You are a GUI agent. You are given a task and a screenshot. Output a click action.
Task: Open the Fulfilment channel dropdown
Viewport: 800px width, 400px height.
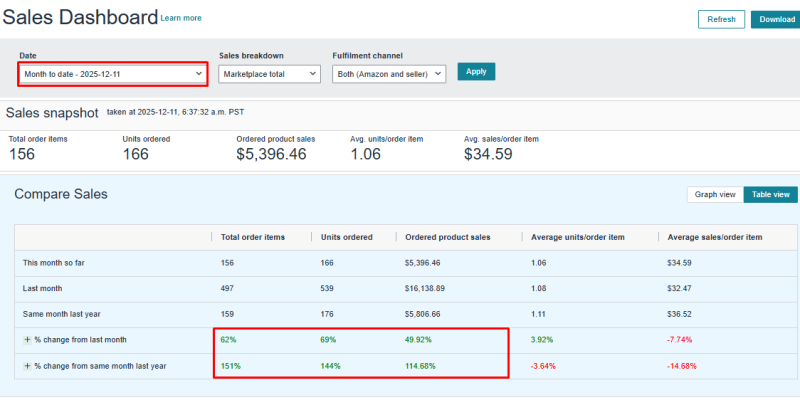click(388, 73)
